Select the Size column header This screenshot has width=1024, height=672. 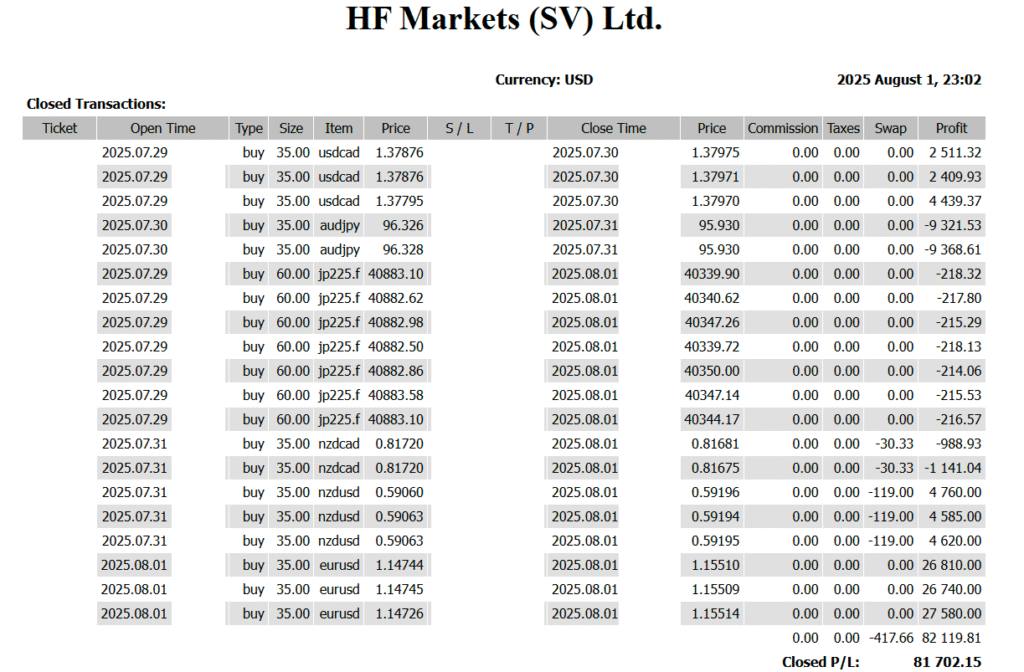[291, 128]
